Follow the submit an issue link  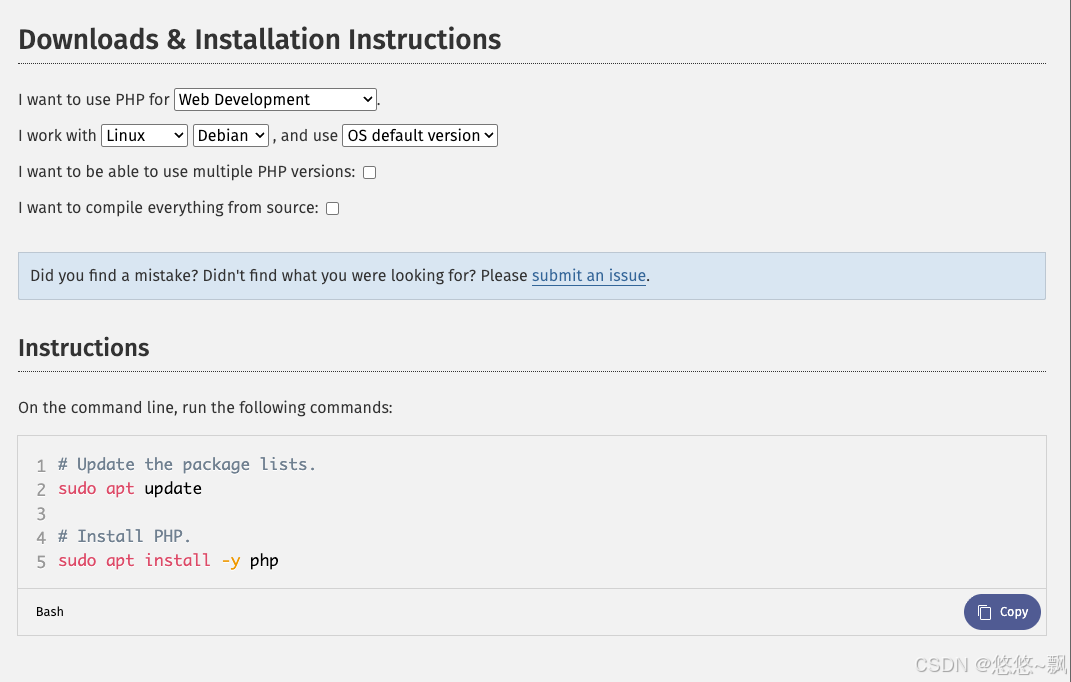[x=589, y=275]
